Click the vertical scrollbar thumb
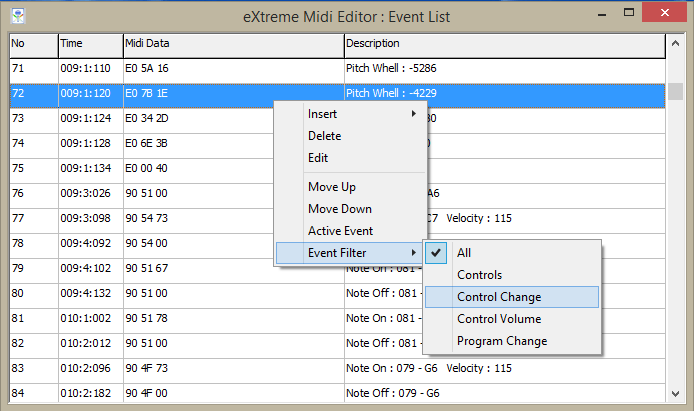Screen dimensions: 694x411 pos(675,92)
